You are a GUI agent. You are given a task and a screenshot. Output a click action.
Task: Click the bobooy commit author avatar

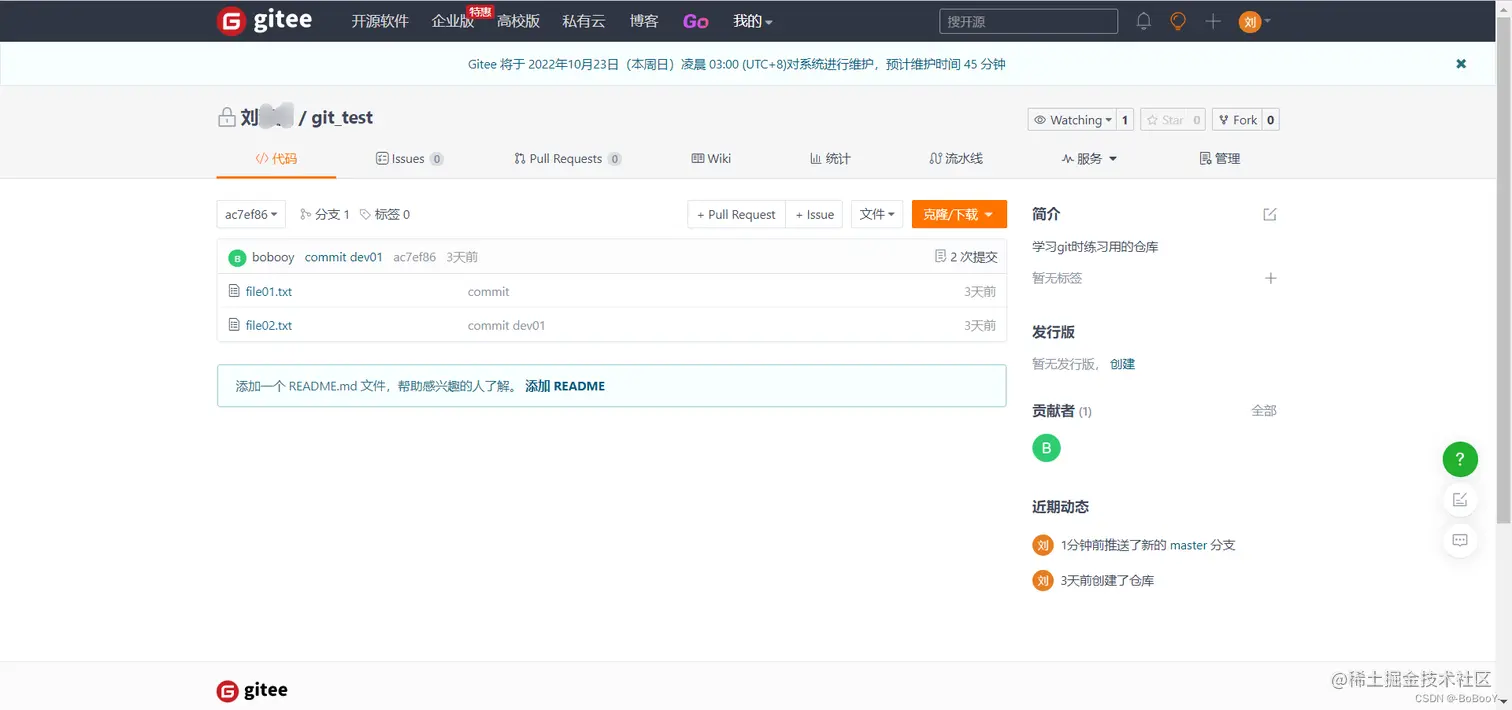(x=237, y=257)
